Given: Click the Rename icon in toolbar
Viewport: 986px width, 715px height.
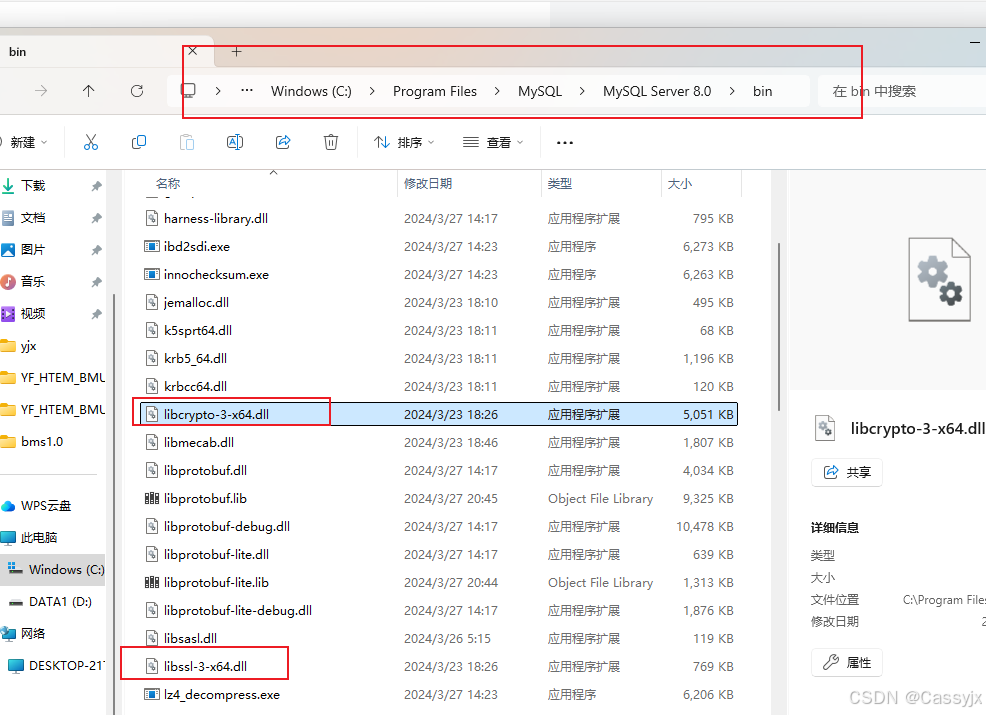Looking at the screenshot, I should tap(235, 142).
